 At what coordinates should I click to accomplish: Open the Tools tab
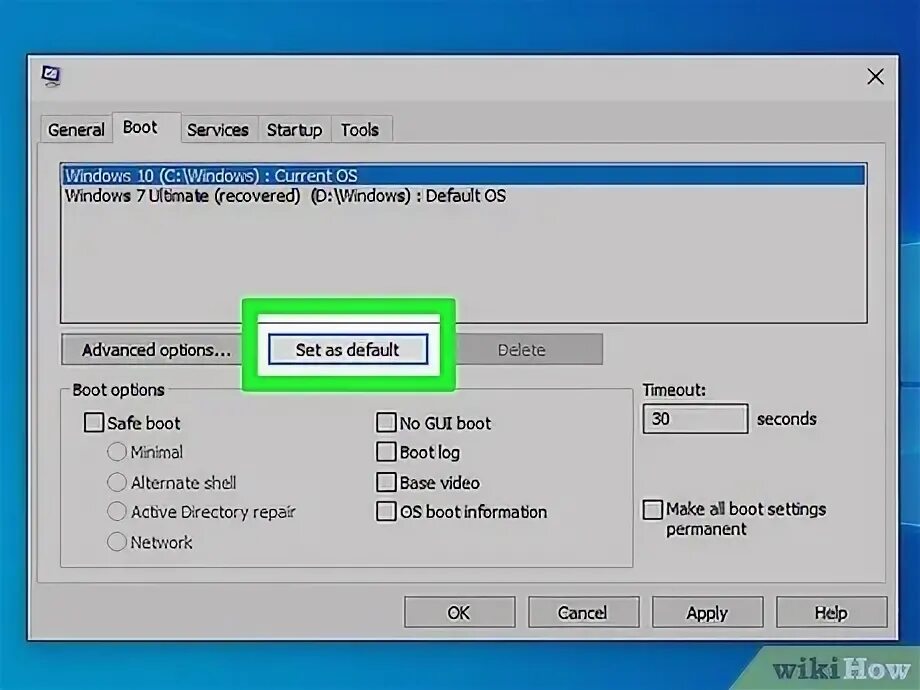coord(360,129)
